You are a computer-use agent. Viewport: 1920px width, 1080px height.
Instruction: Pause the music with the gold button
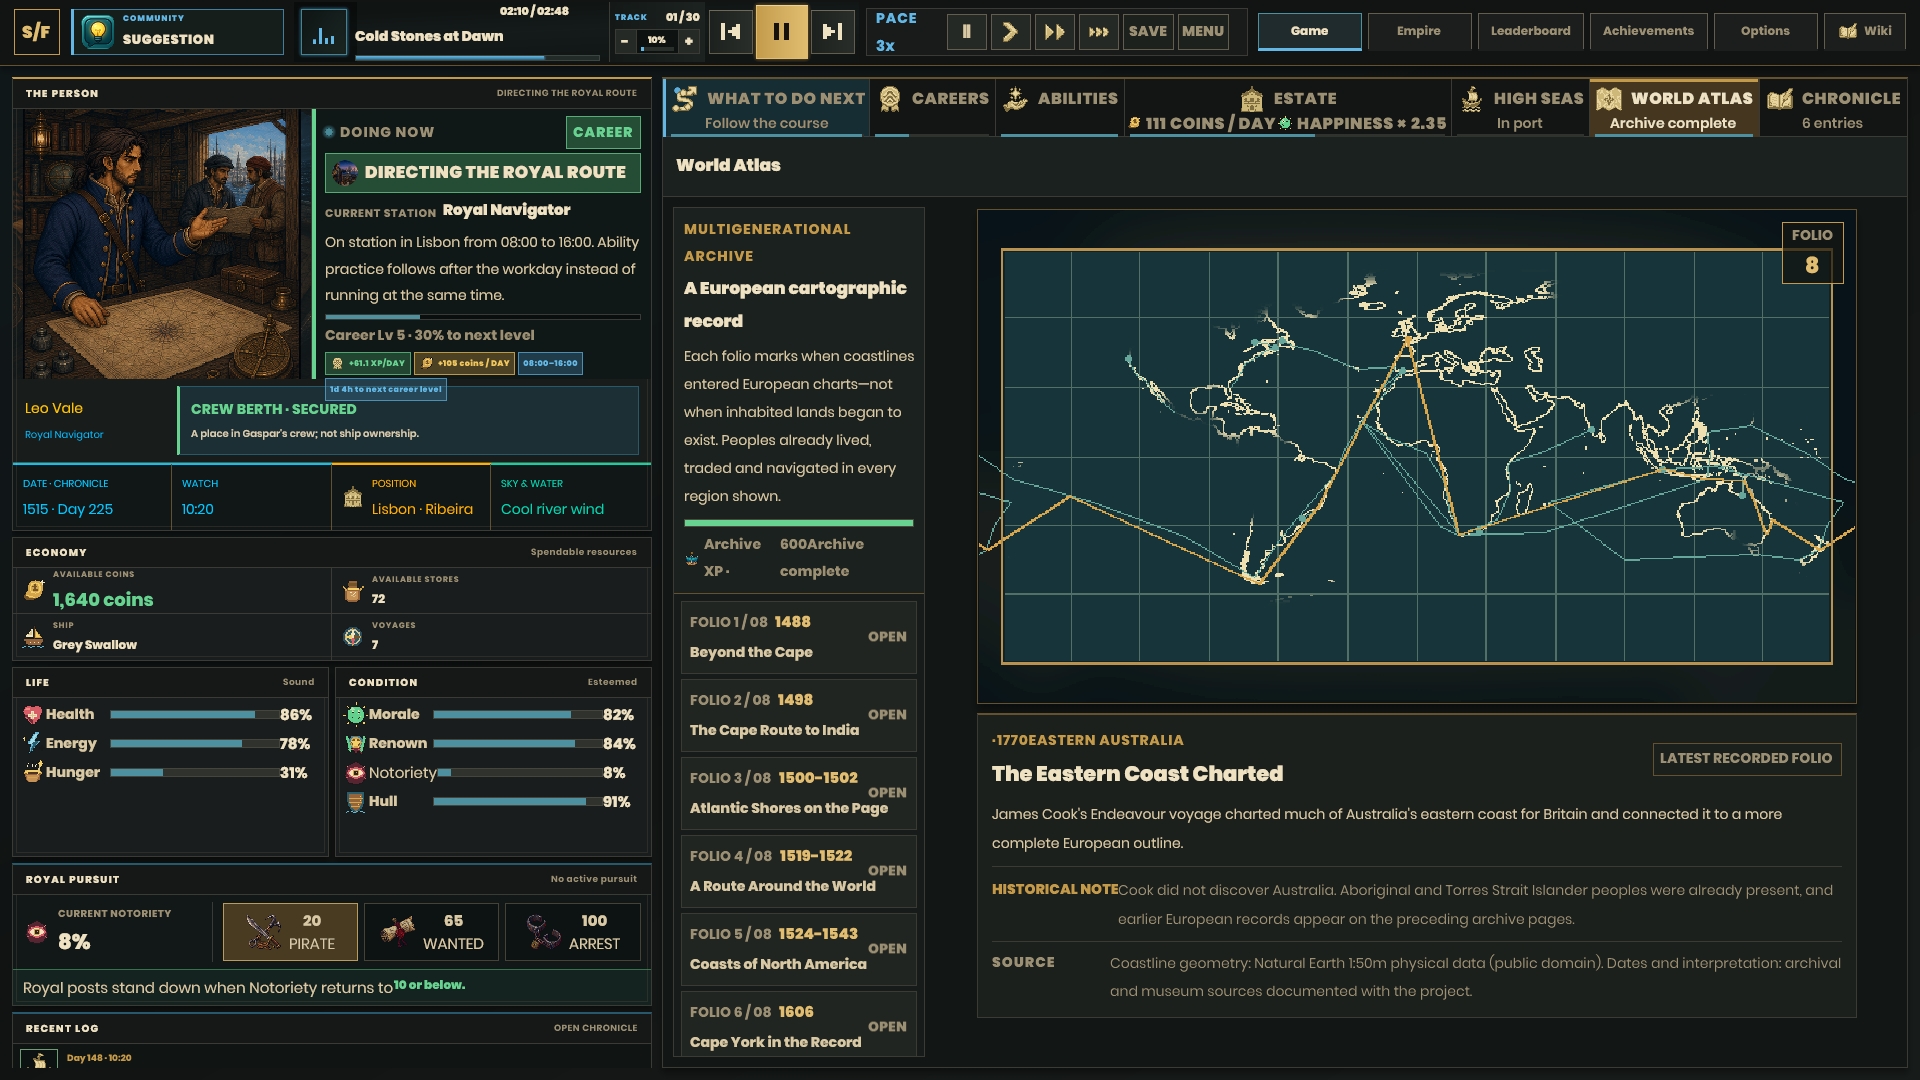click(x=782, y=31)
